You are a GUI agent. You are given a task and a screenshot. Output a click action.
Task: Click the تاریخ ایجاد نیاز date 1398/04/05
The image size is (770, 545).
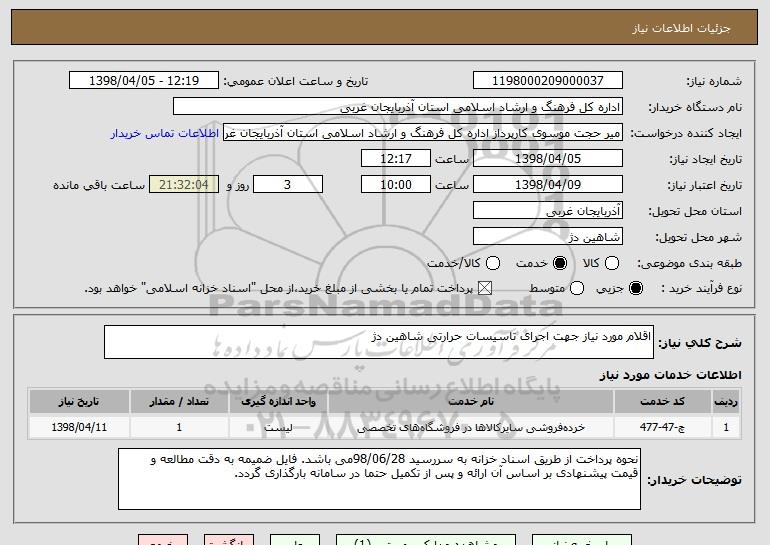(x=548, y=159)
